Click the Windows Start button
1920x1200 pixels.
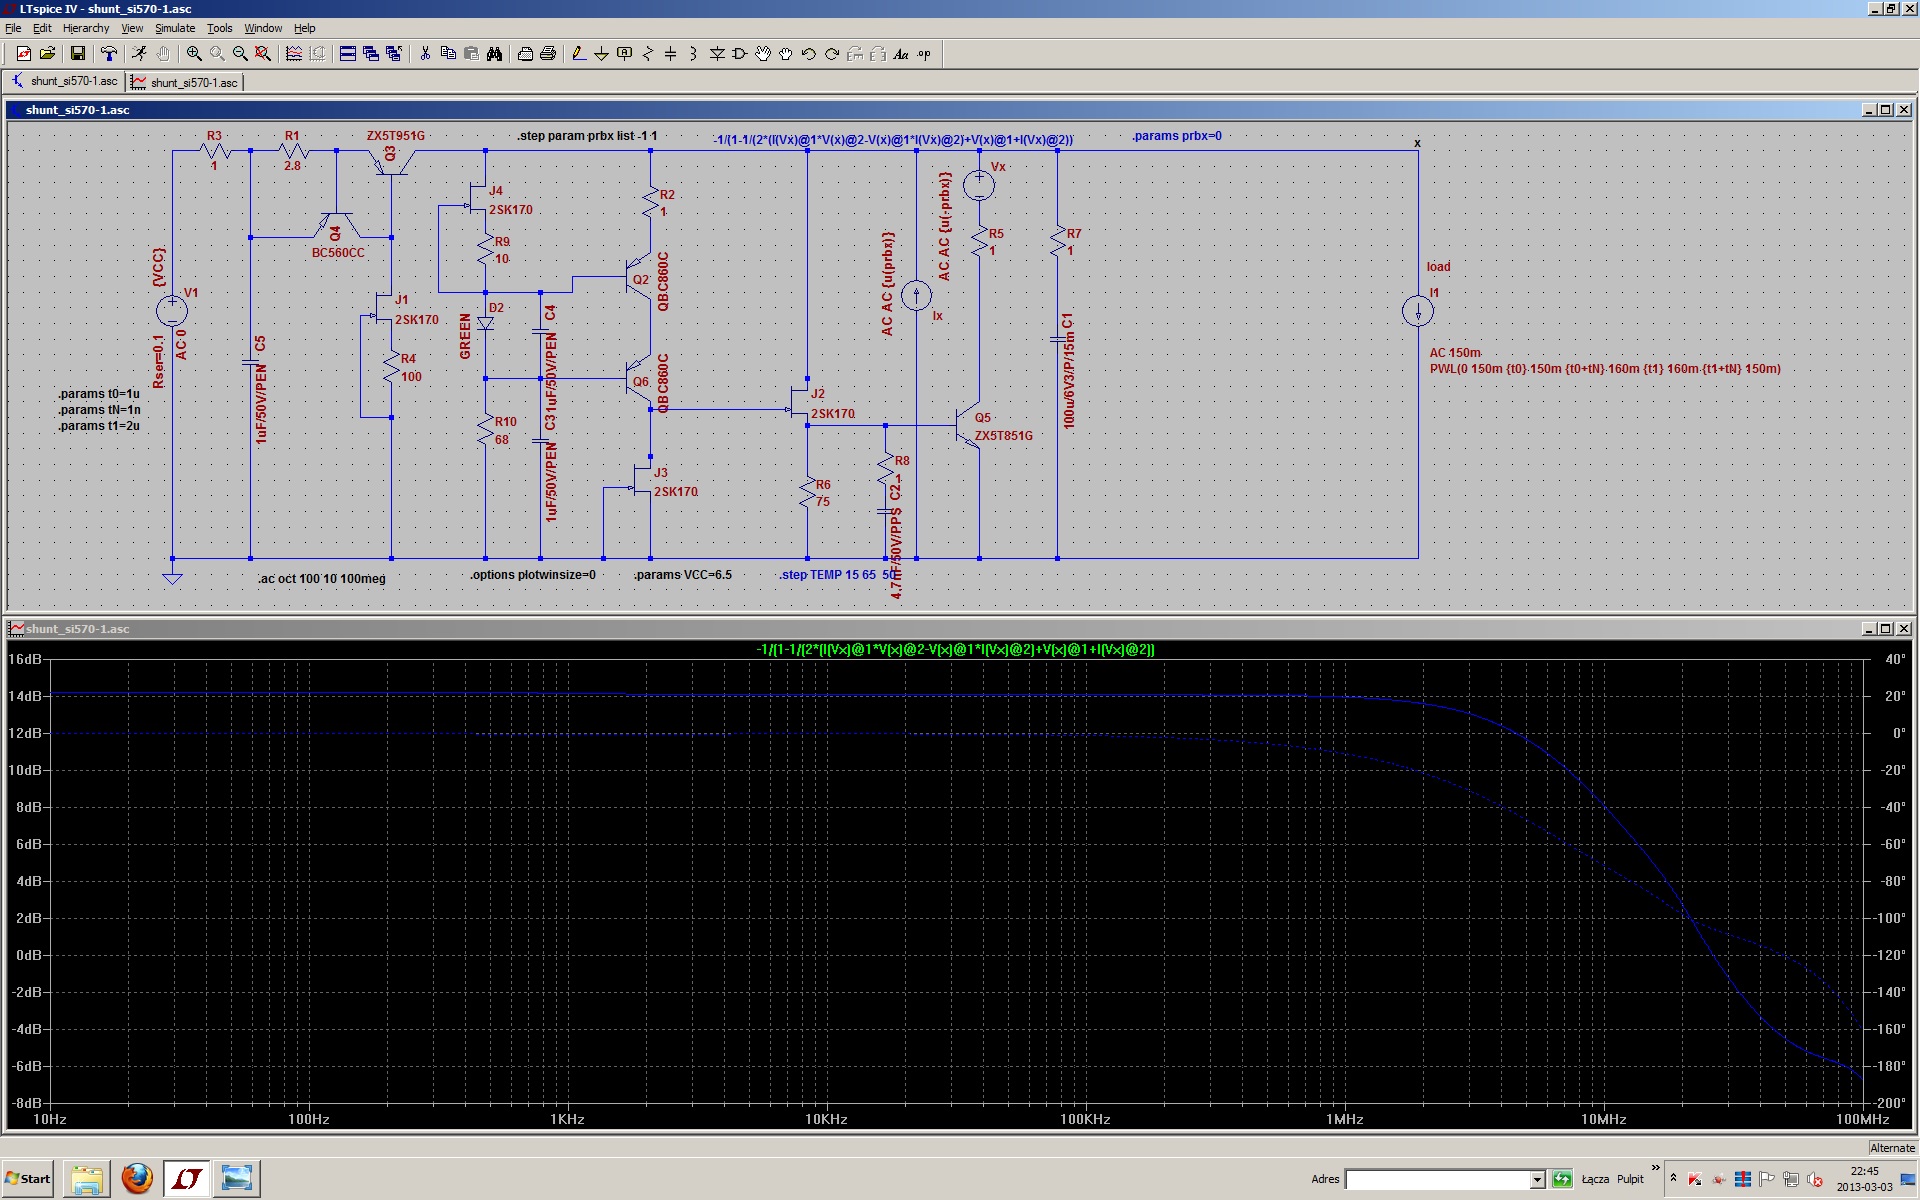[28, 1179]
